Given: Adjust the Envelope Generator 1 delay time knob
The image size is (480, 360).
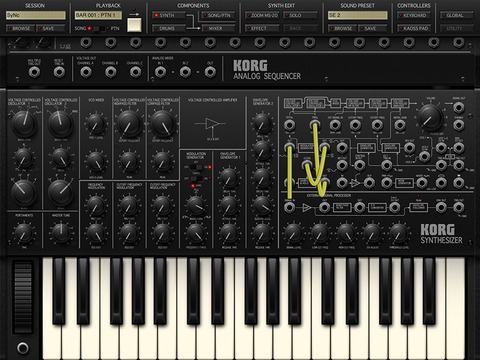Looking at the screenshot, I should [229, 178].
